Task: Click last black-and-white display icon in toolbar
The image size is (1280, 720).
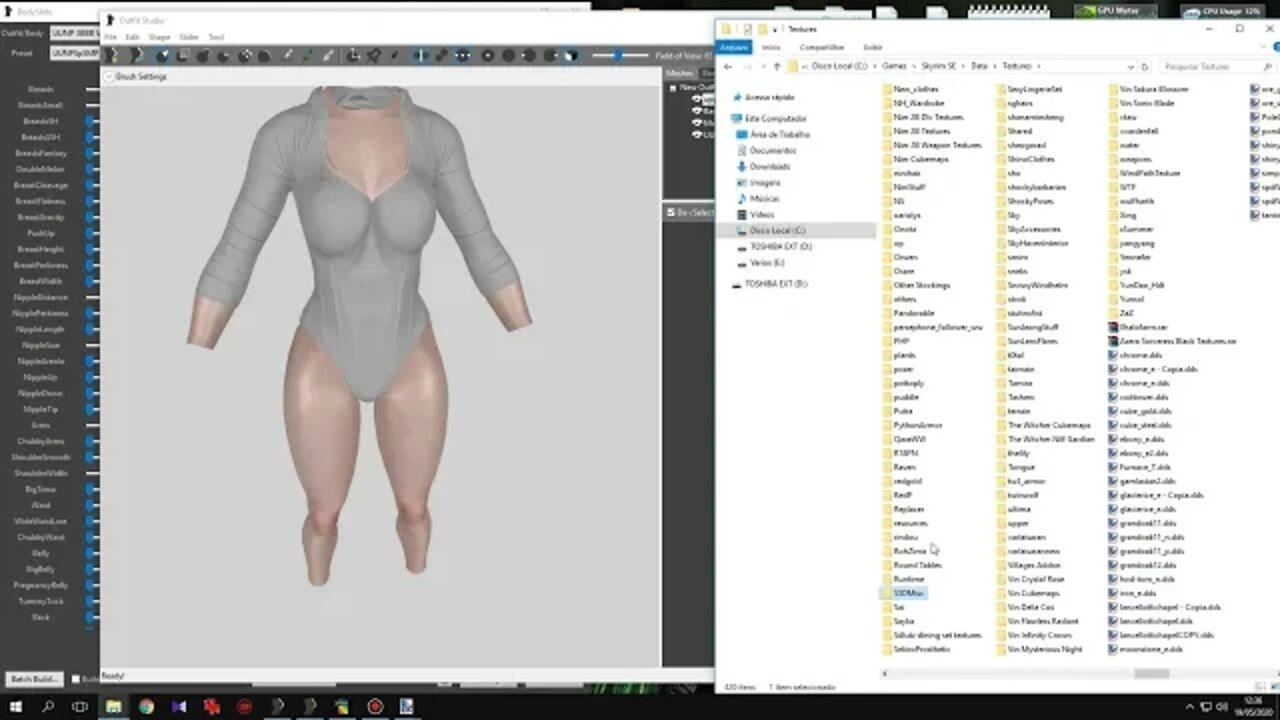Action: (571, 56)
